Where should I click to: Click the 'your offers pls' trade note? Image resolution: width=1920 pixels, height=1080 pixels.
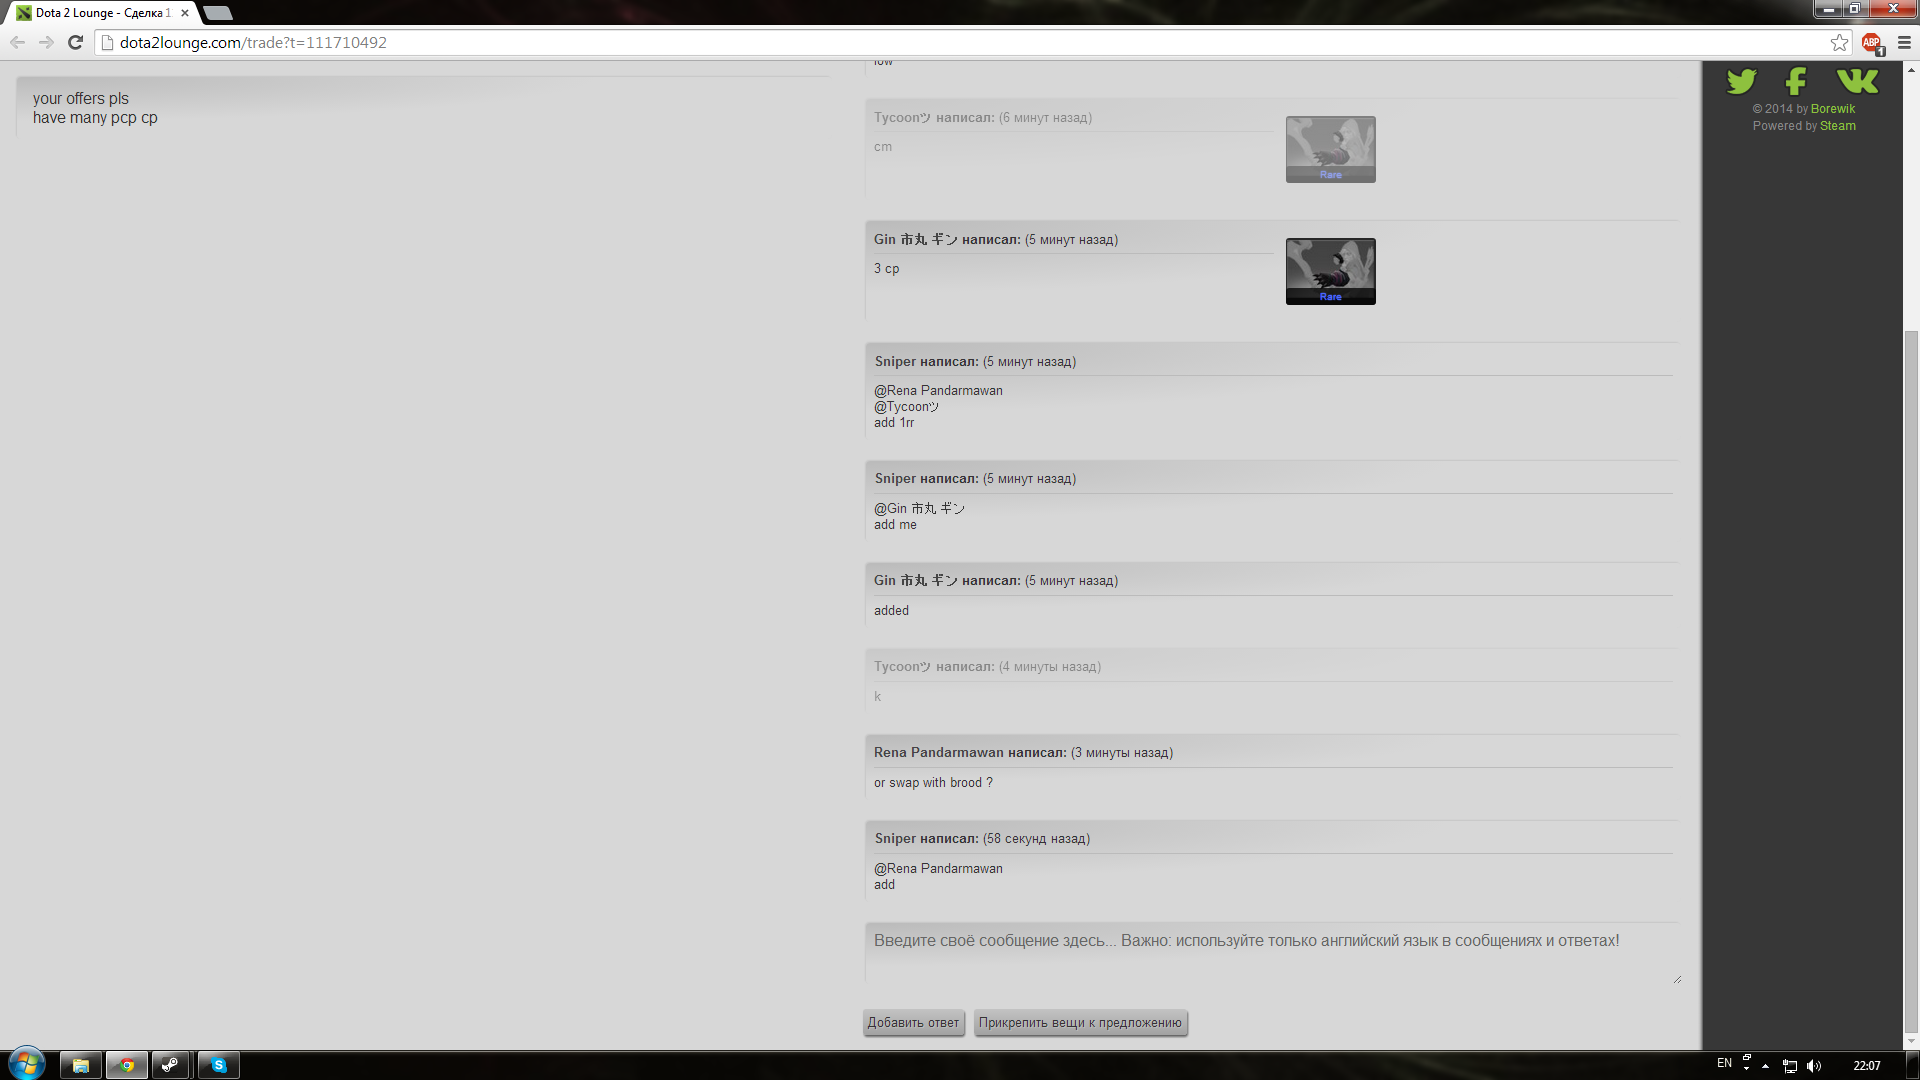[x=81, y=98]
